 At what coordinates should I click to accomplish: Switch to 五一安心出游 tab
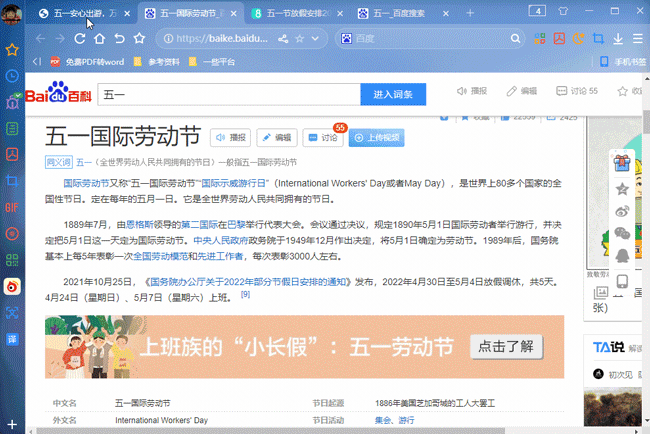coord(85,14)
